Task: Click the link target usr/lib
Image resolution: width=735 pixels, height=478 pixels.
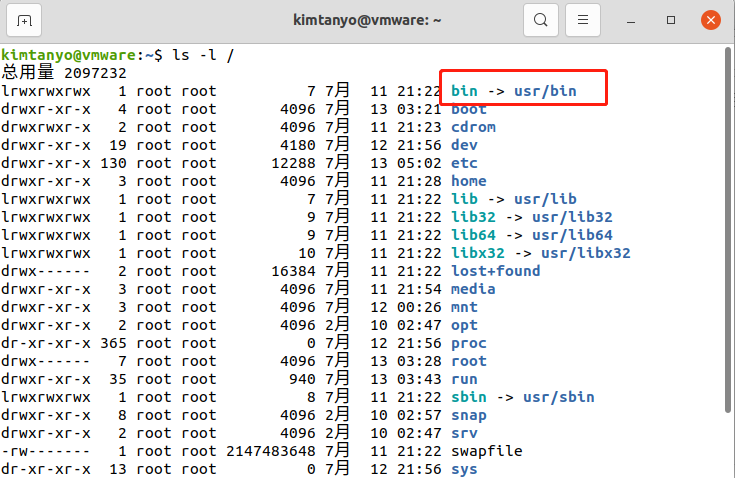Action: [545, 199]
